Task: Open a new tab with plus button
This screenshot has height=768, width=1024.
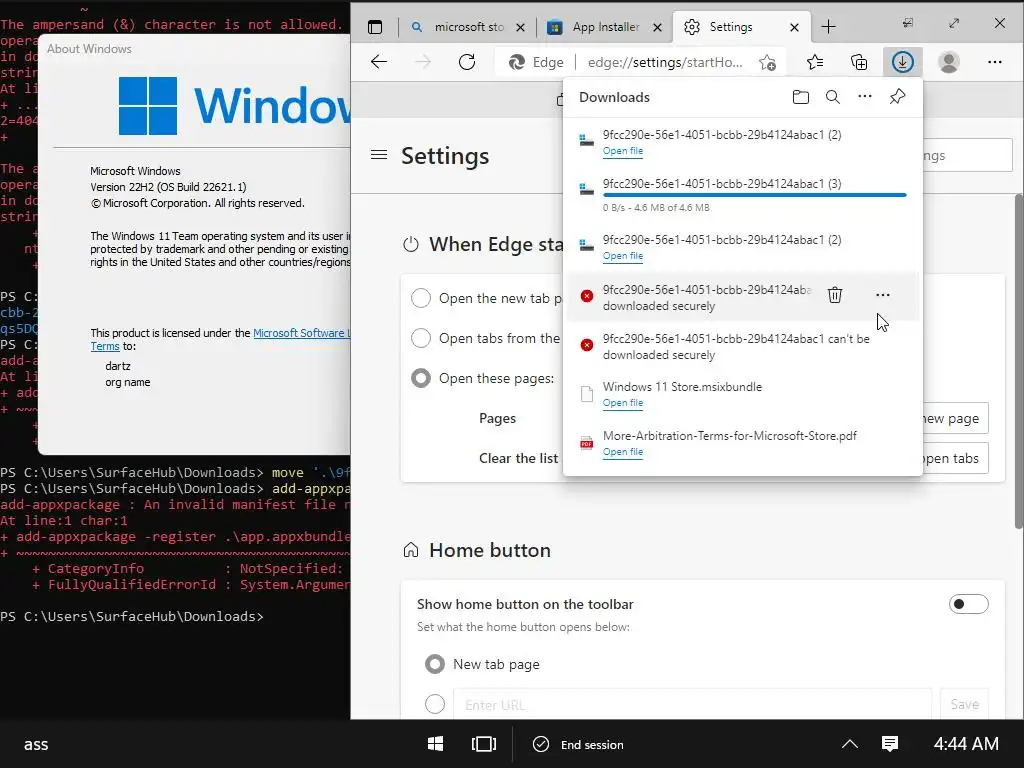Action: pyautogui.click(x=828, y=27)
